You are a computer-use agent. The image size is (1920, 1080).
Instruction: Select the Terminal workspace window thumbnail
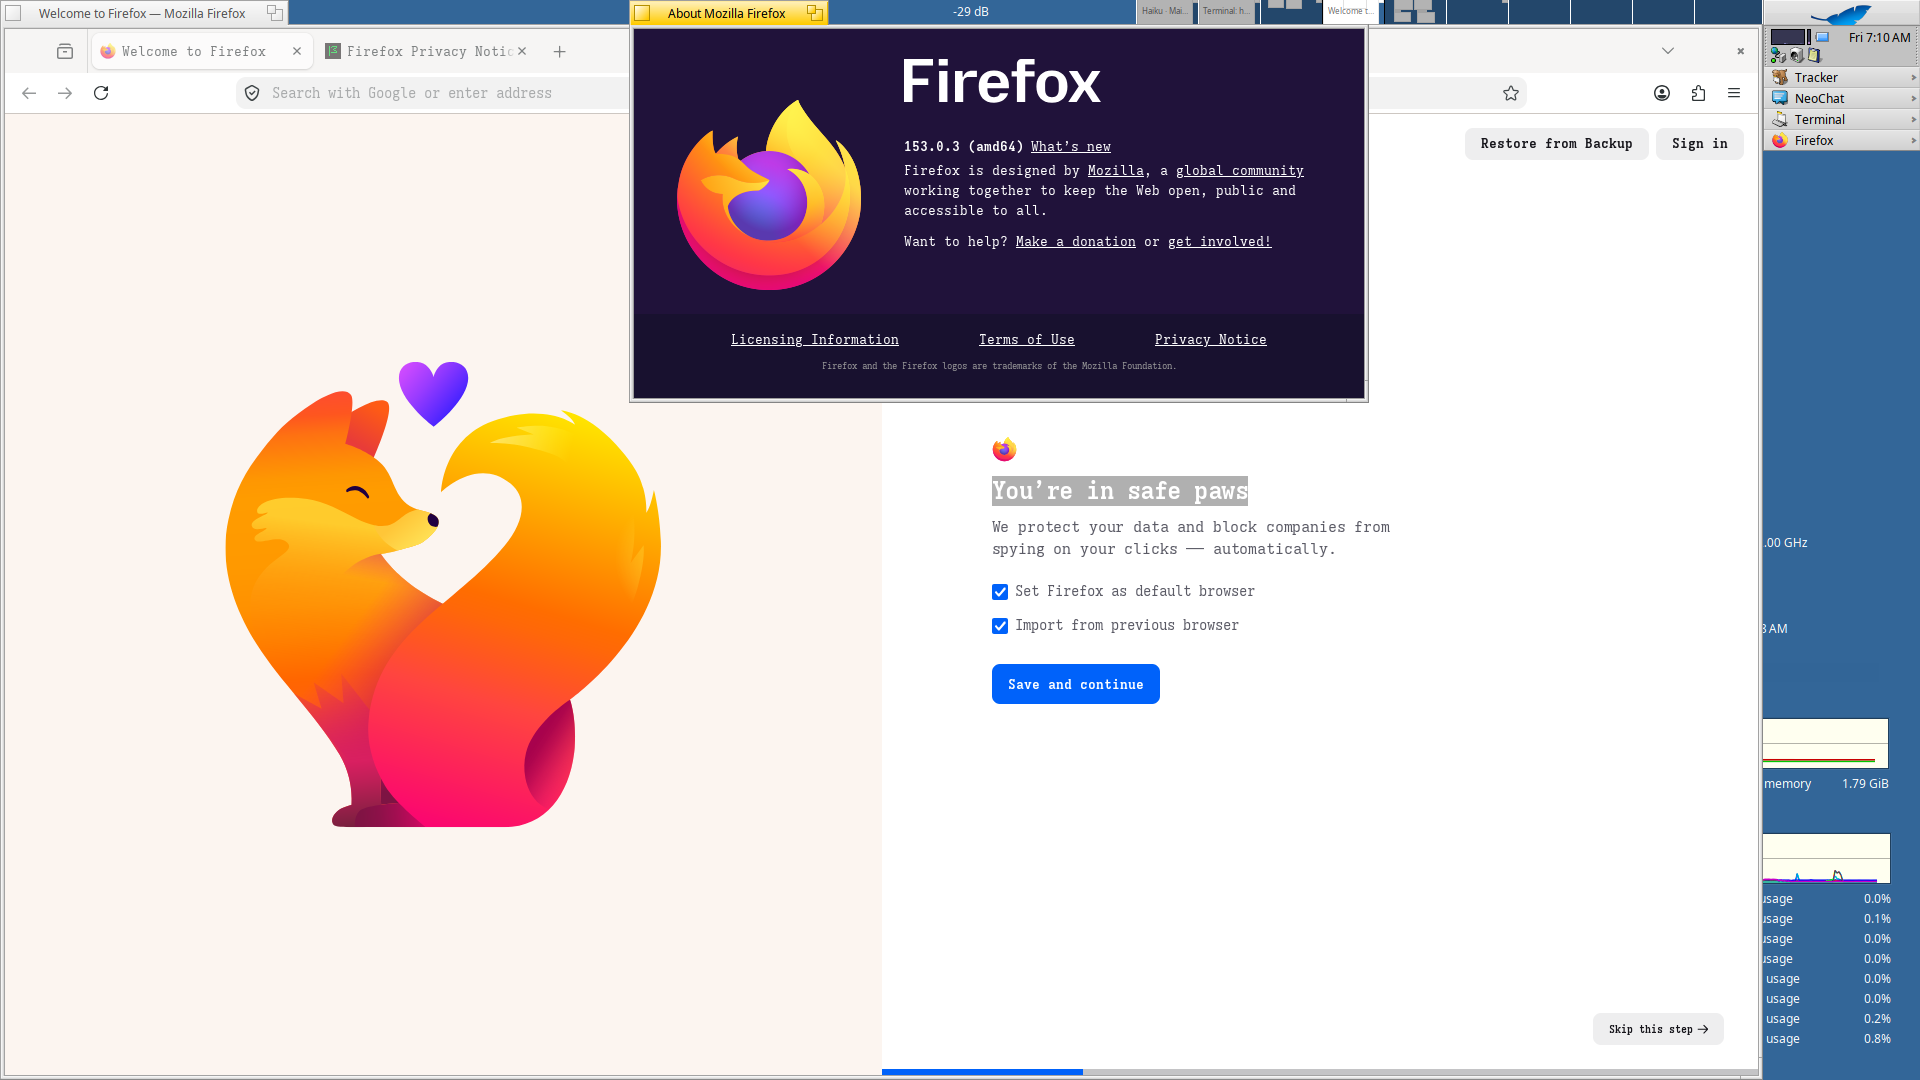(1227, 12)
